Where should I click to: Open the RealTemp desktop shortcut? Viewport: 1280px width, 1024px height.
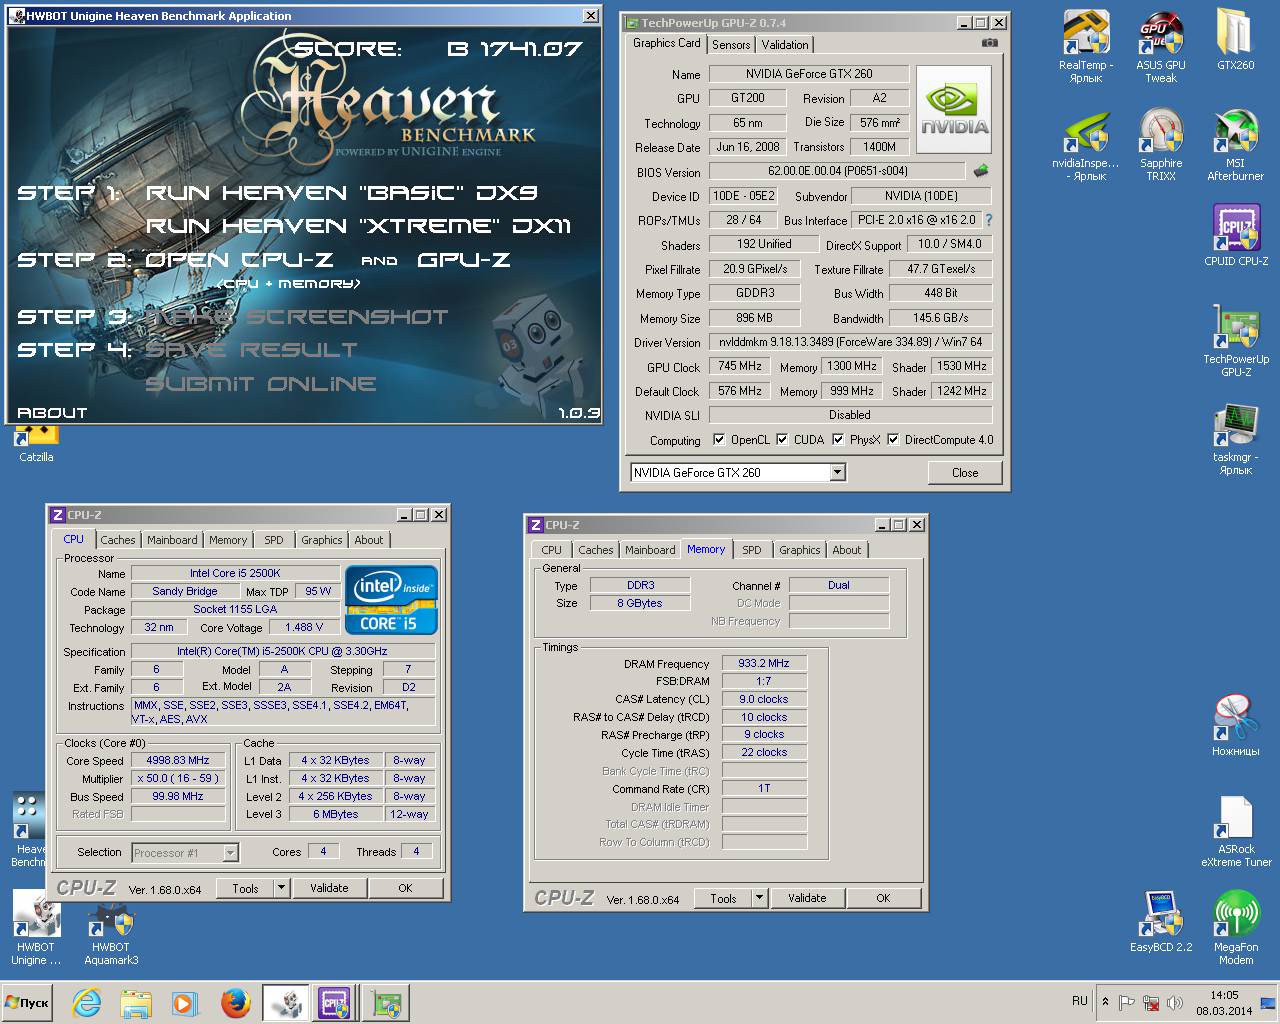(1086, 45)
